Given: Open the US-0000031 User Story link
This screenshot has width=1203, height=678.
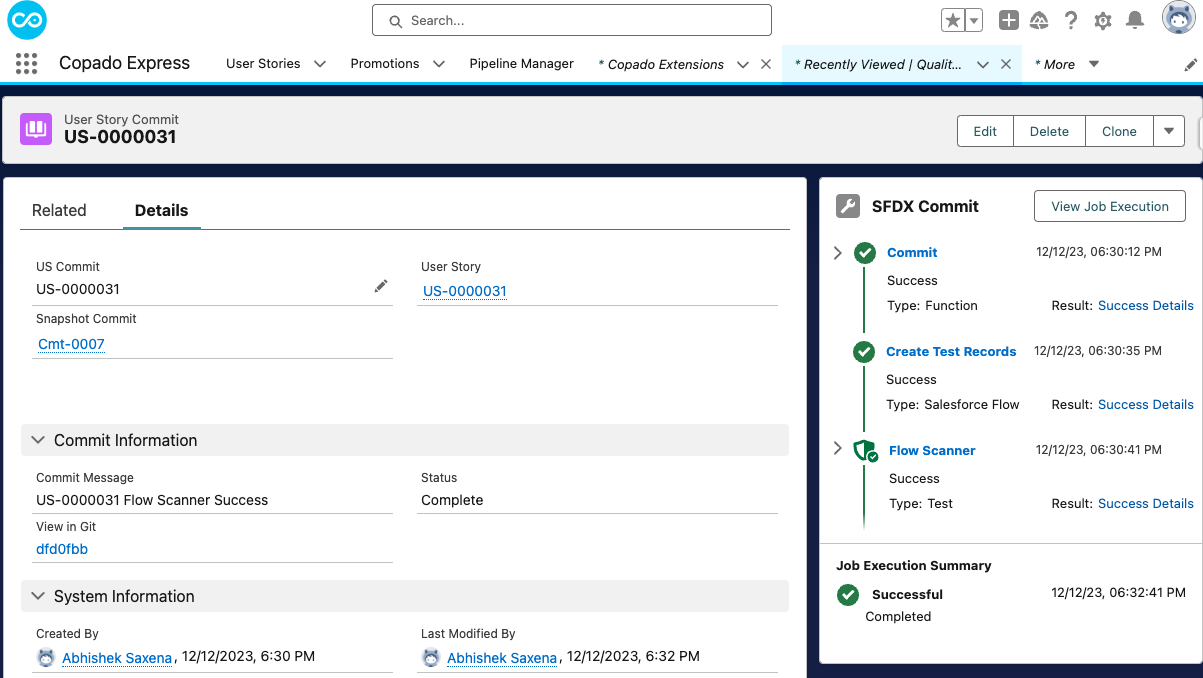Looking at the screenshot, I should [465, 291].
